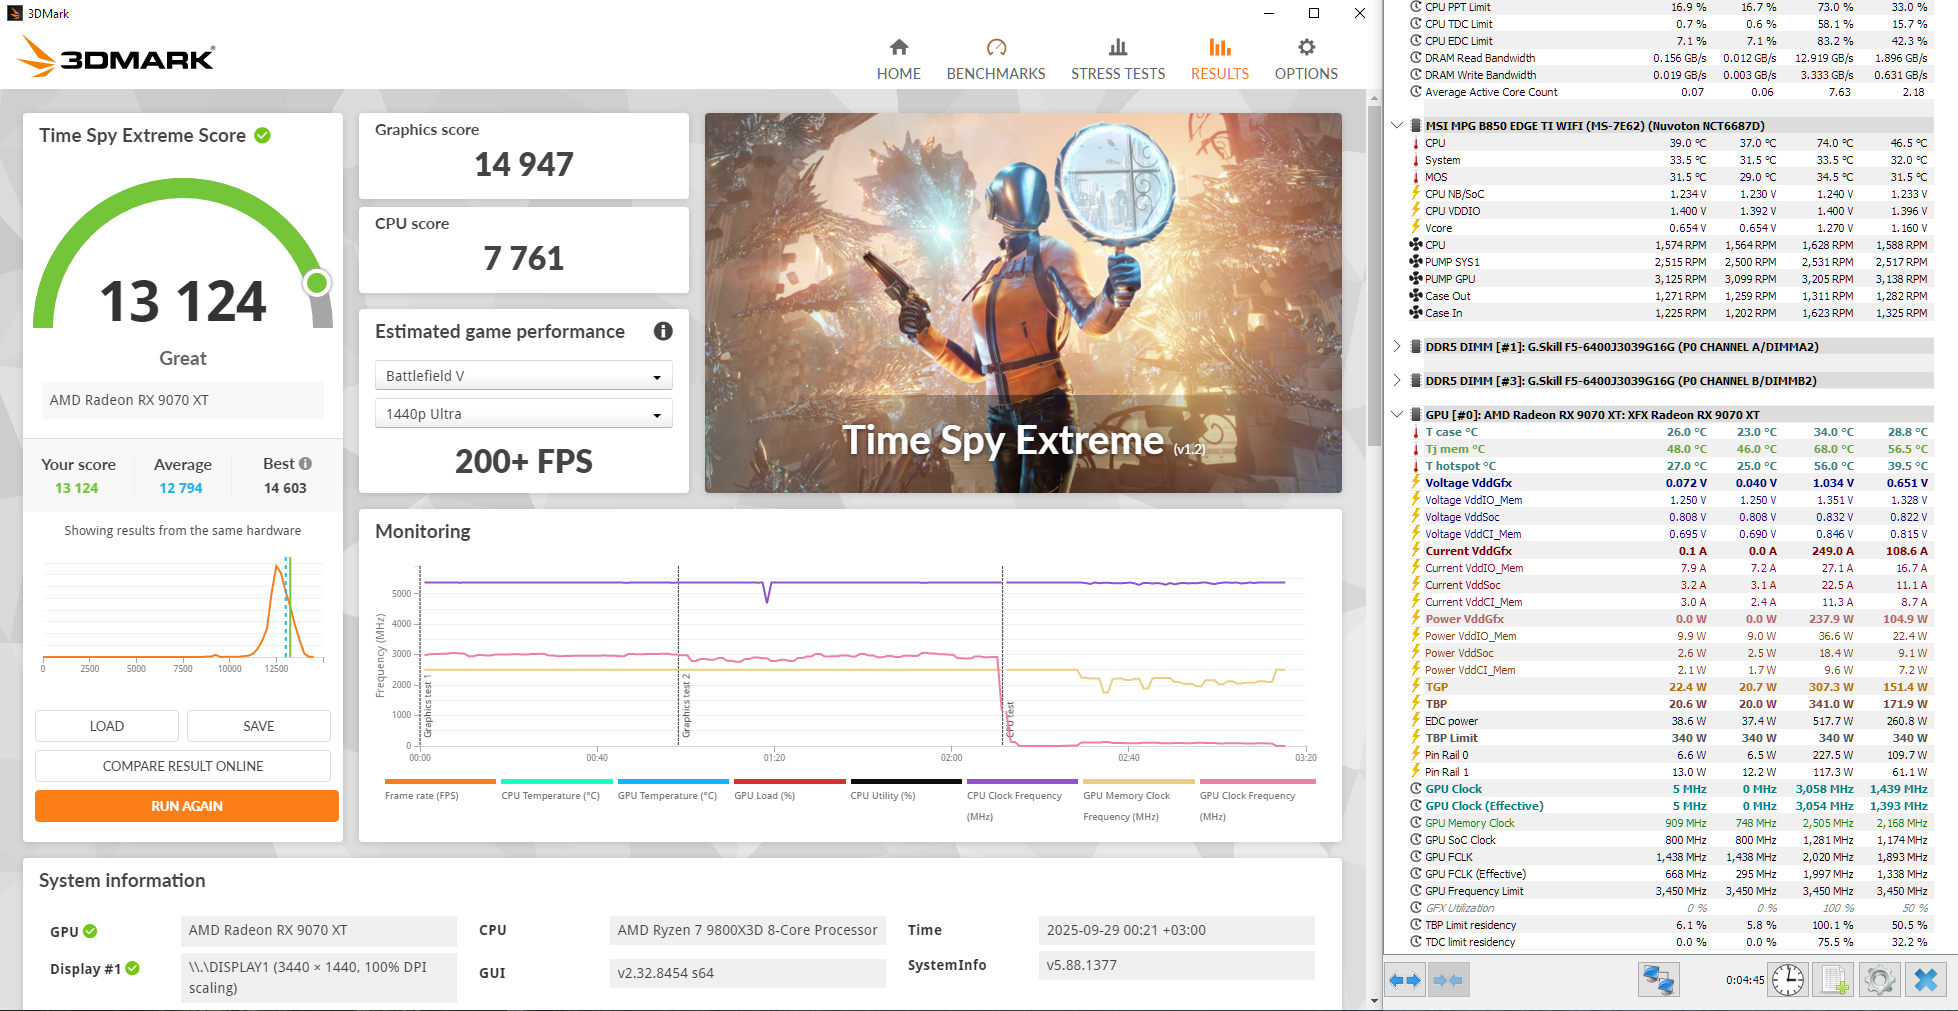Expand the DDR5 DIMM [#1] sensor group
1958x1011 pixels.
(x=1397, y=347)
